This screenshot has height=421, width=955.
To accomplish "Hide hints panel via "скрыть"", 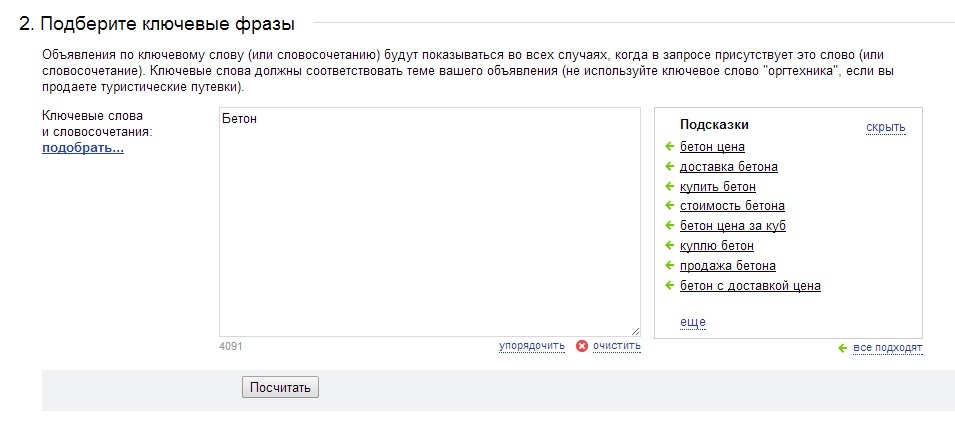I will coord(886,127).
